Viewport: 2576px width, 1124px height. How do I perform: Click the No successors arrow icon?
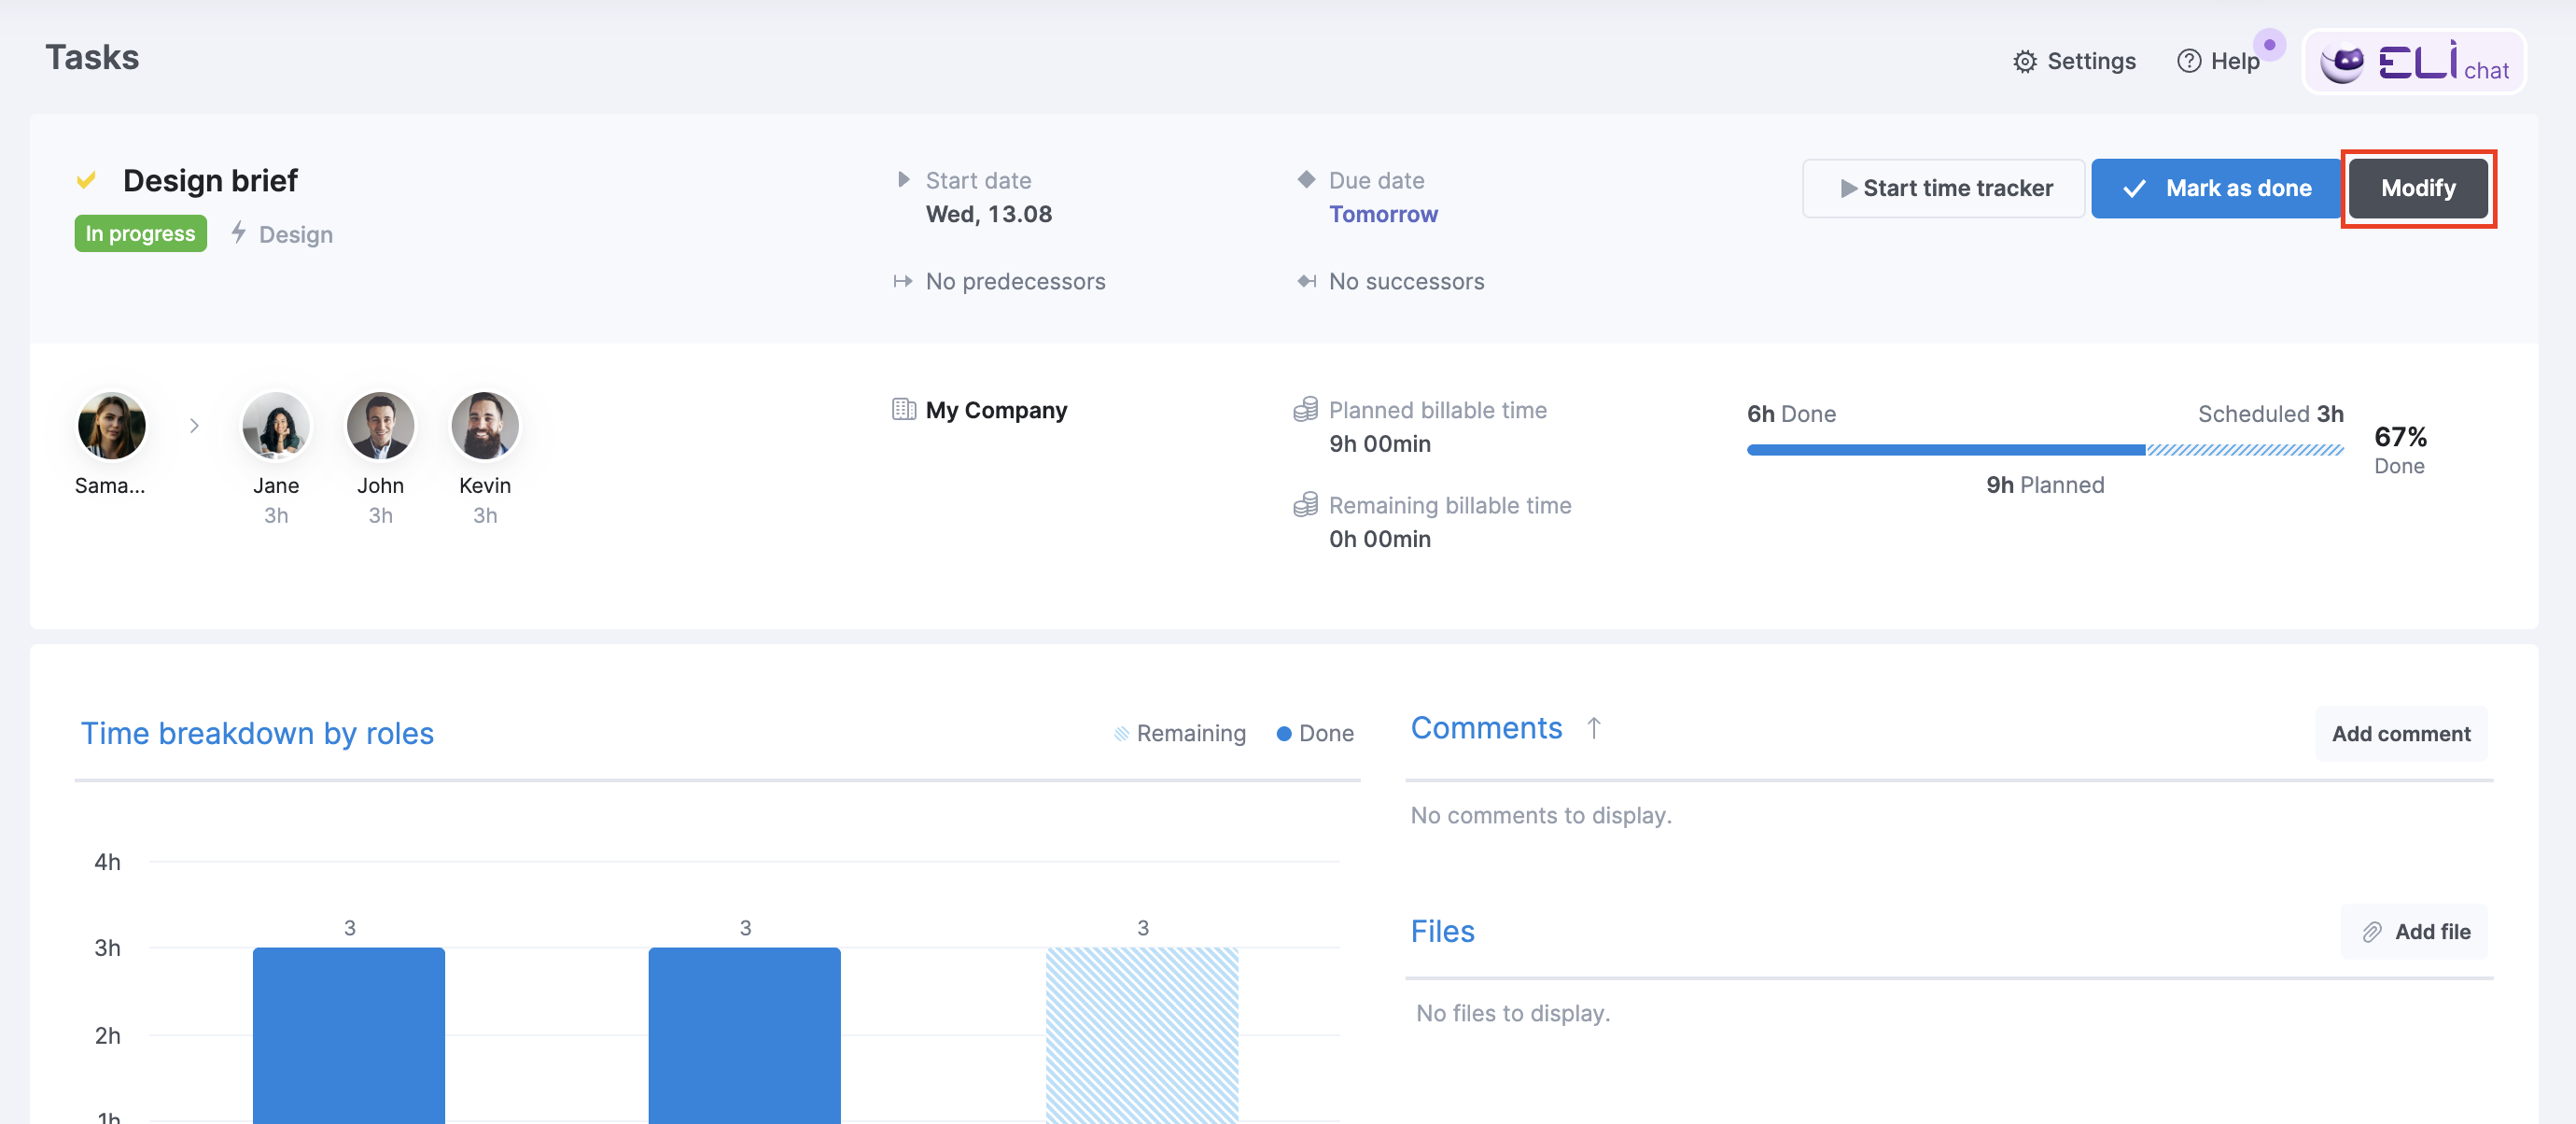[1306, 282]
